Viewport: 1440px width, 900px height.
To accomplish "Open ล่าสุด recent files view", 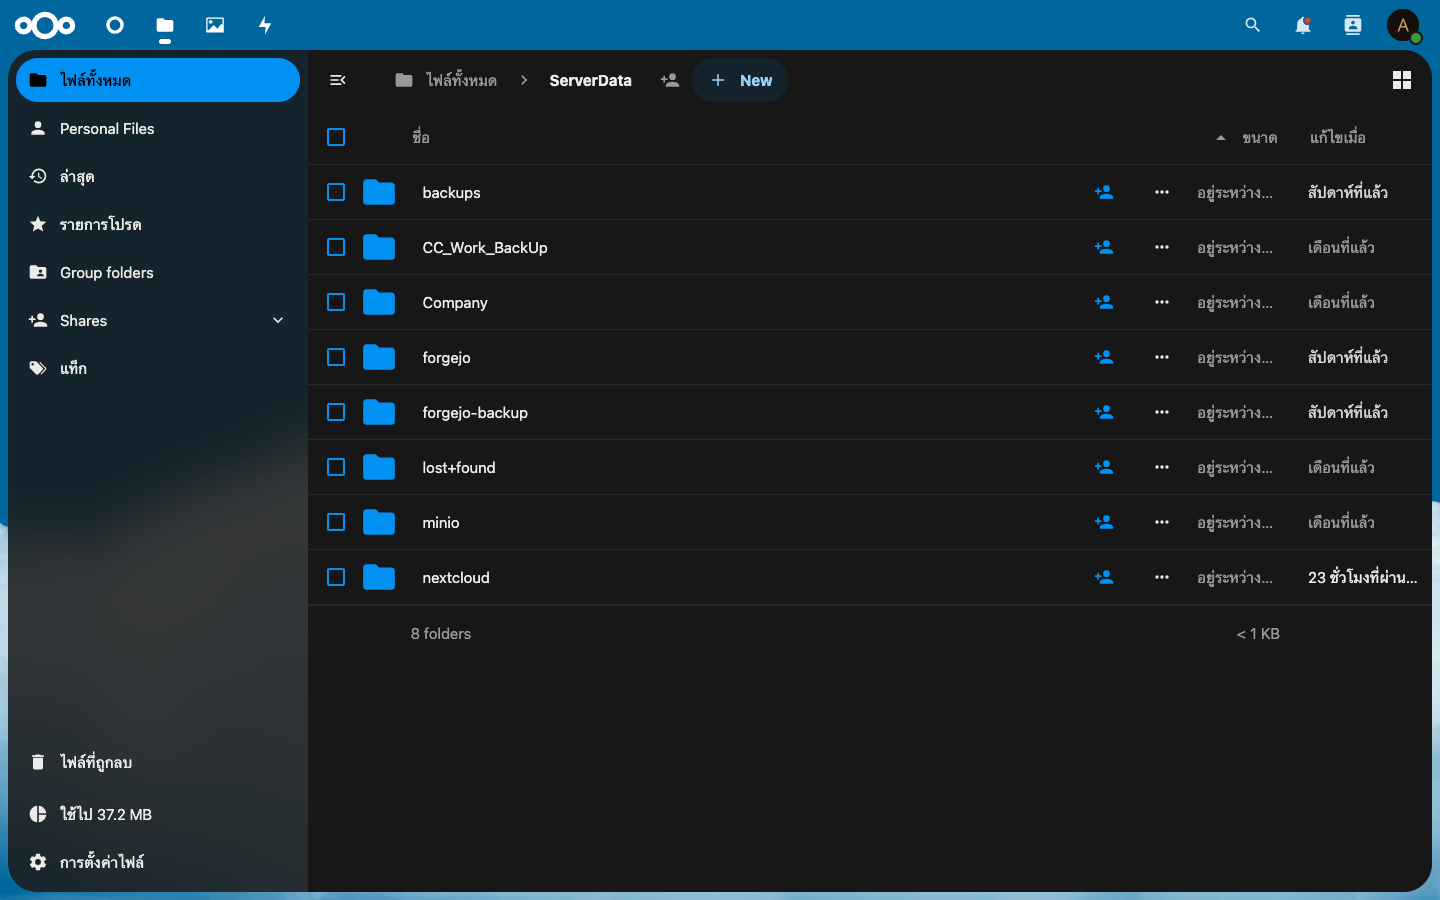I will (158, 176).
